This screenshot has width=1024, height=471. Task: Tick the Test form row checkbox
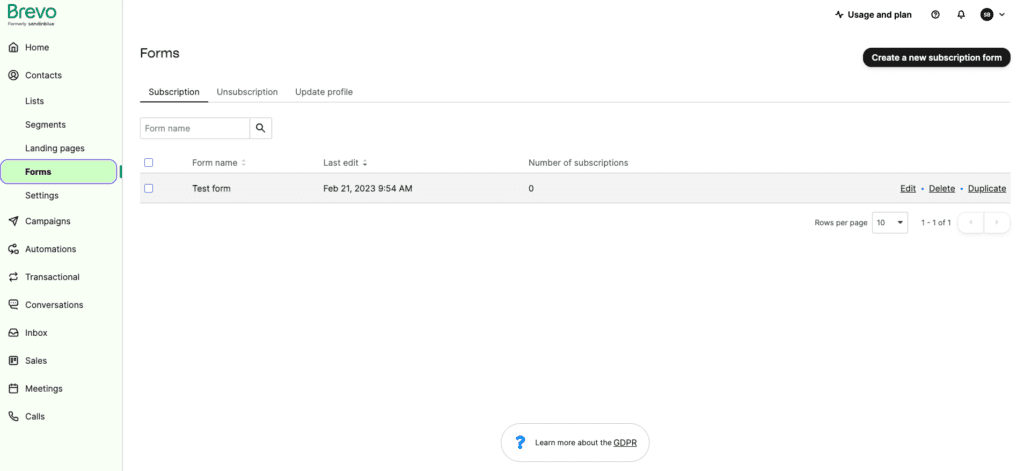(x=148, y=188)
